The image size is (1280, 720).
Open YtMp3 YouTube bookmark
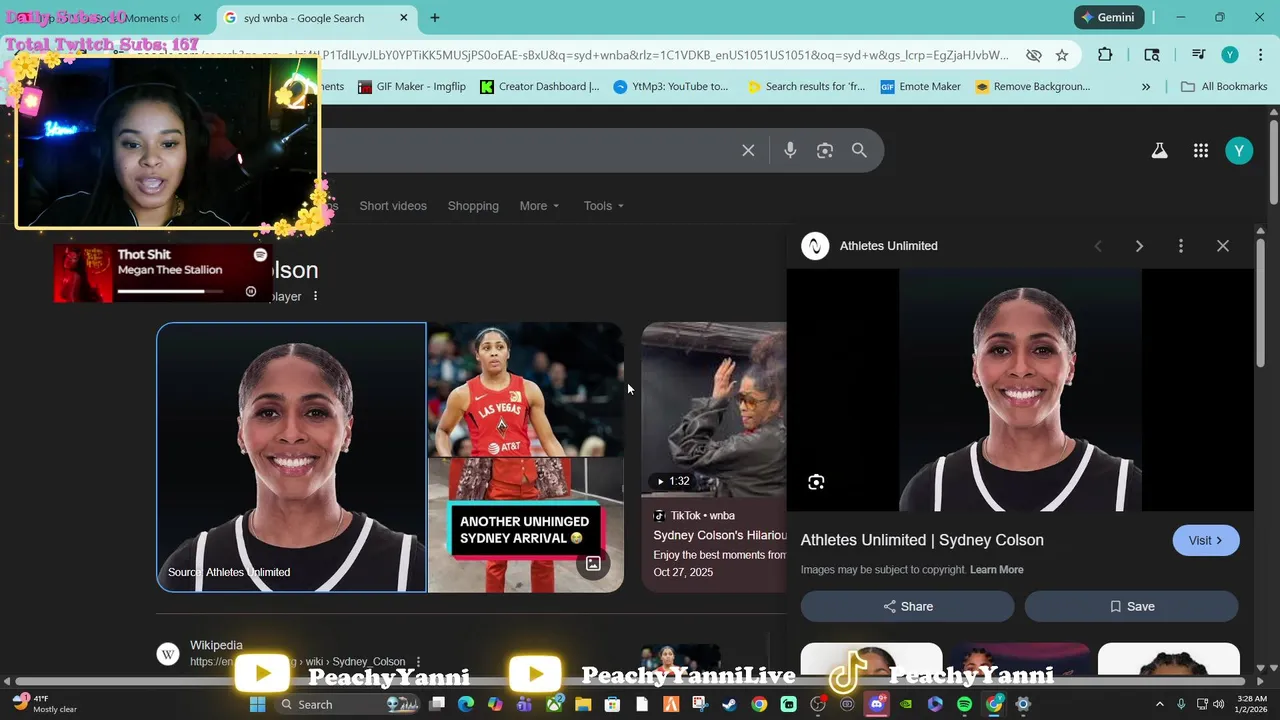(x=671, y=87)
